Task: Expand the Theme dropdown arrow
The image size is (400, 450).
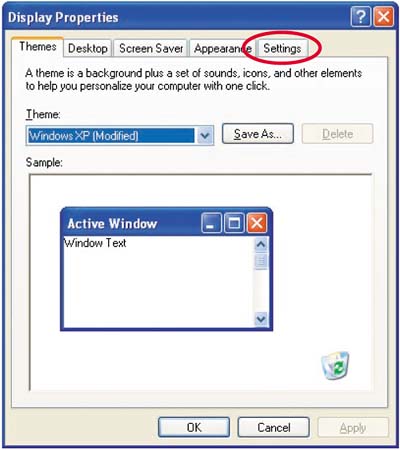Action: (x=205, y=135)
